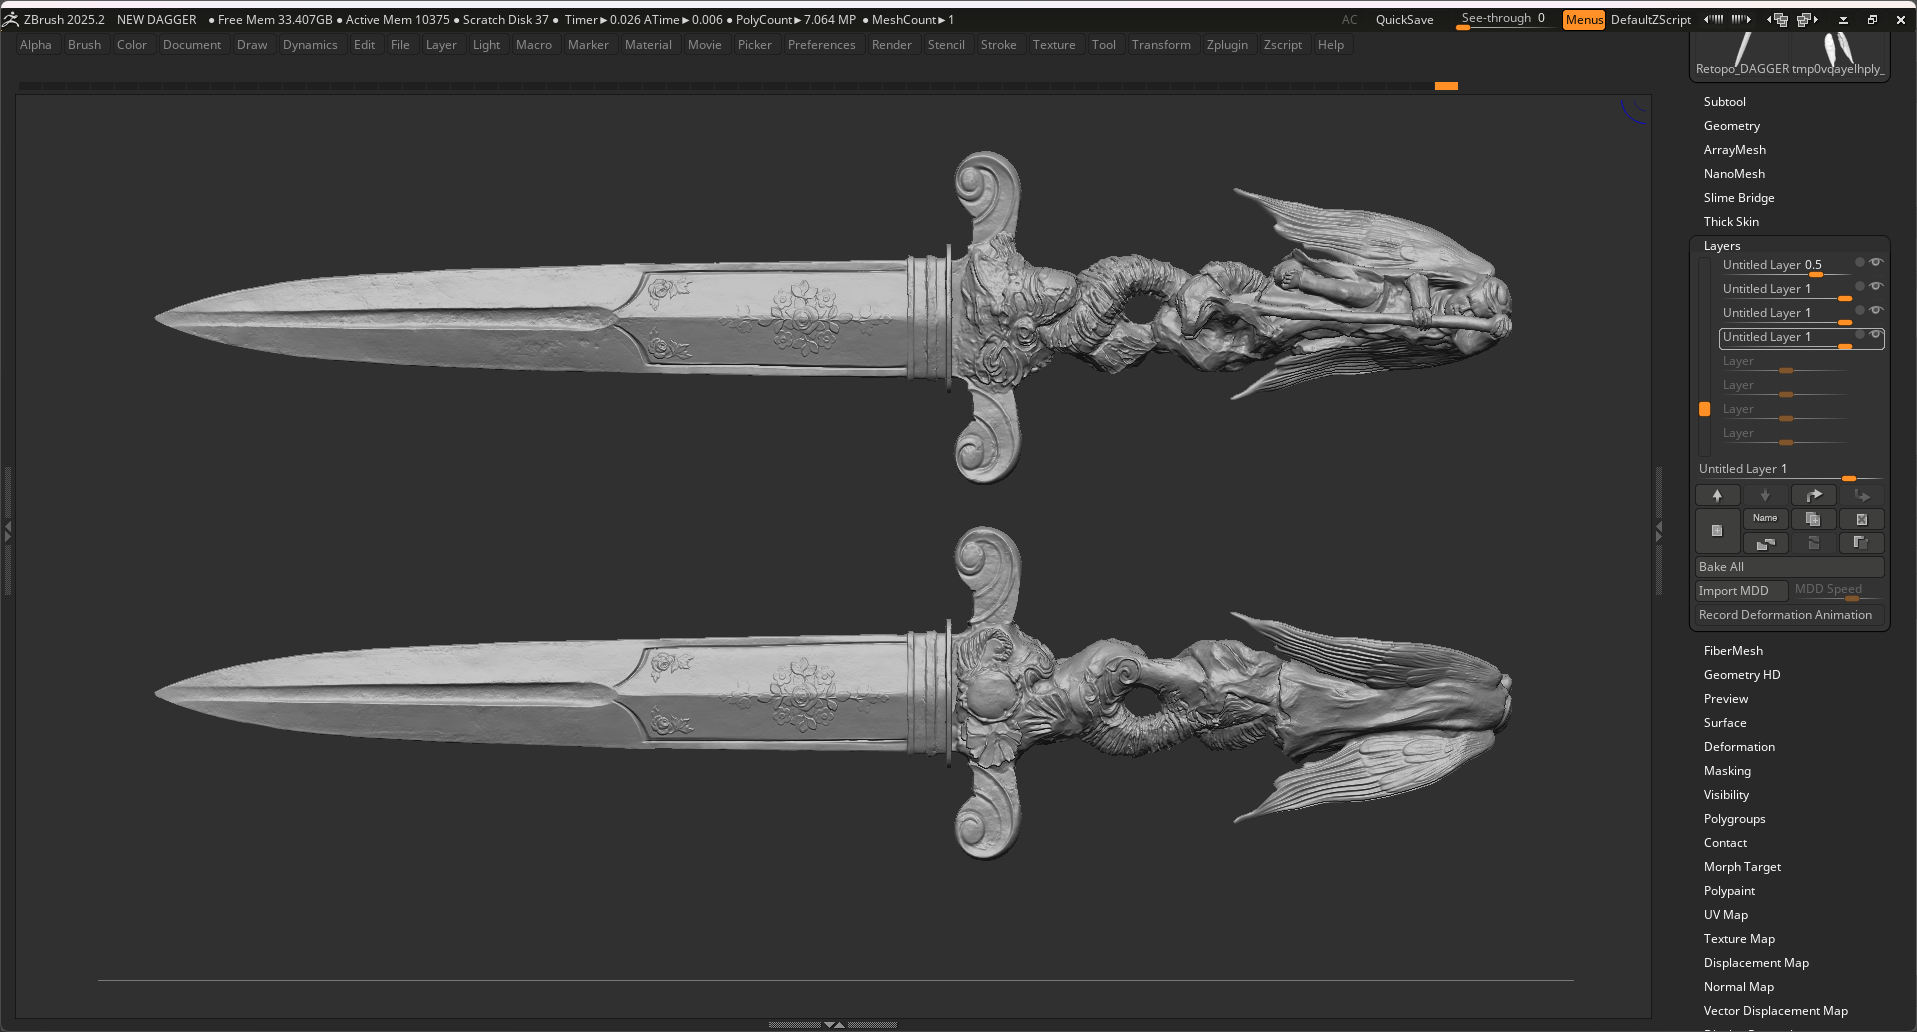The image size is (1917, 1032).
Task: Click the QuickSave button
Action: [1404, 20]
